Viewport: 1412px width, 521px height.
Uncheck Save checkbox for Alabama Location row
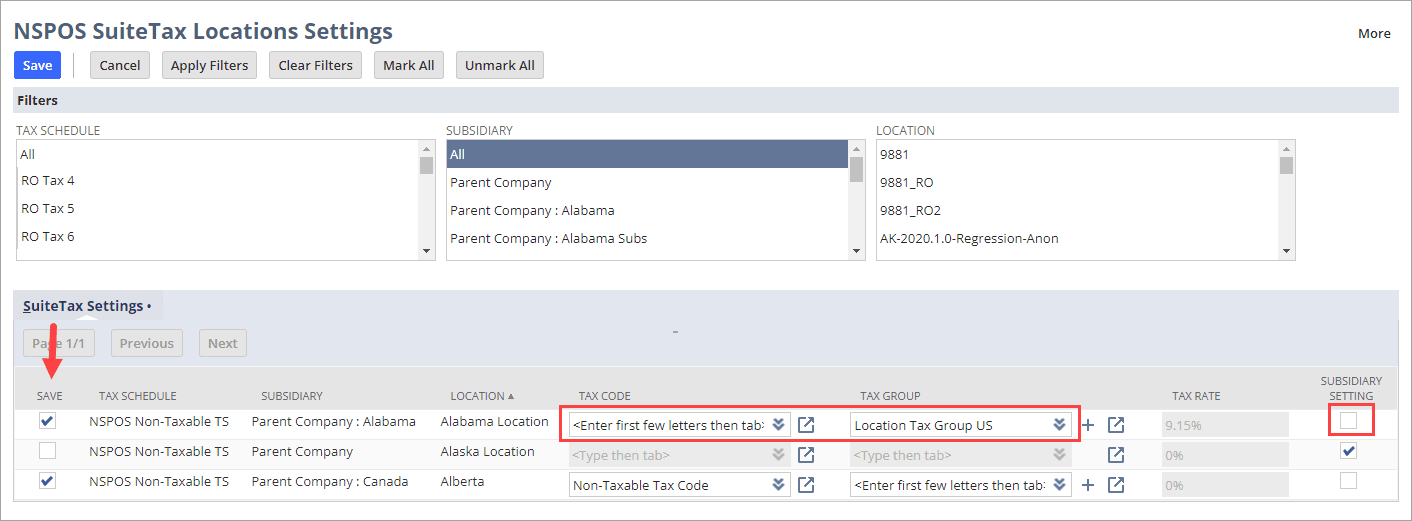(x=48, y=421)
